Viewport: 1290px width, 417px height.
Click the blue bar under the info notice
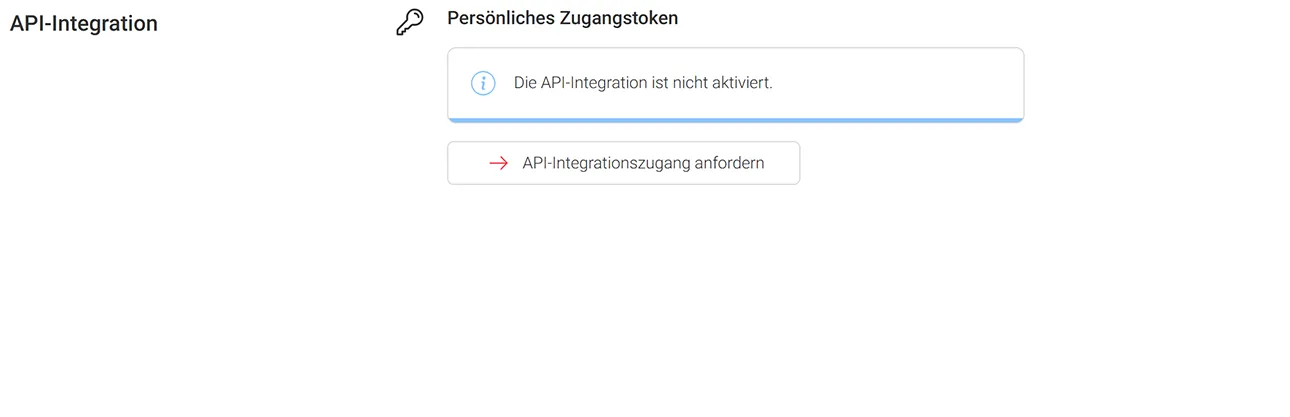735,120
